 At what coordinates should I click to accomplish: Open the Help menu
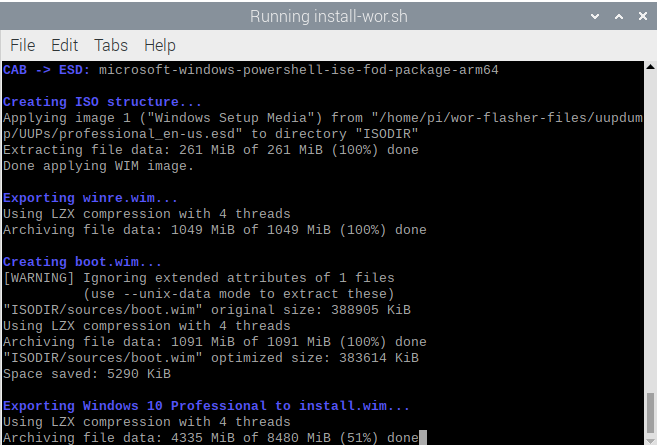[x=160, y=45]
